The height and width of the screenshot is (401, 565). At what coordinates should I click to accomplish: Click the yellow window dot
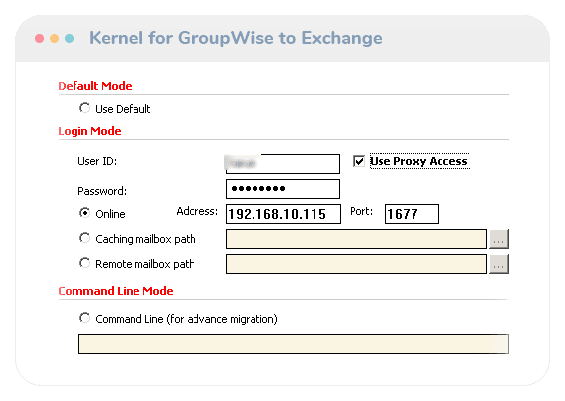point(54,39)
